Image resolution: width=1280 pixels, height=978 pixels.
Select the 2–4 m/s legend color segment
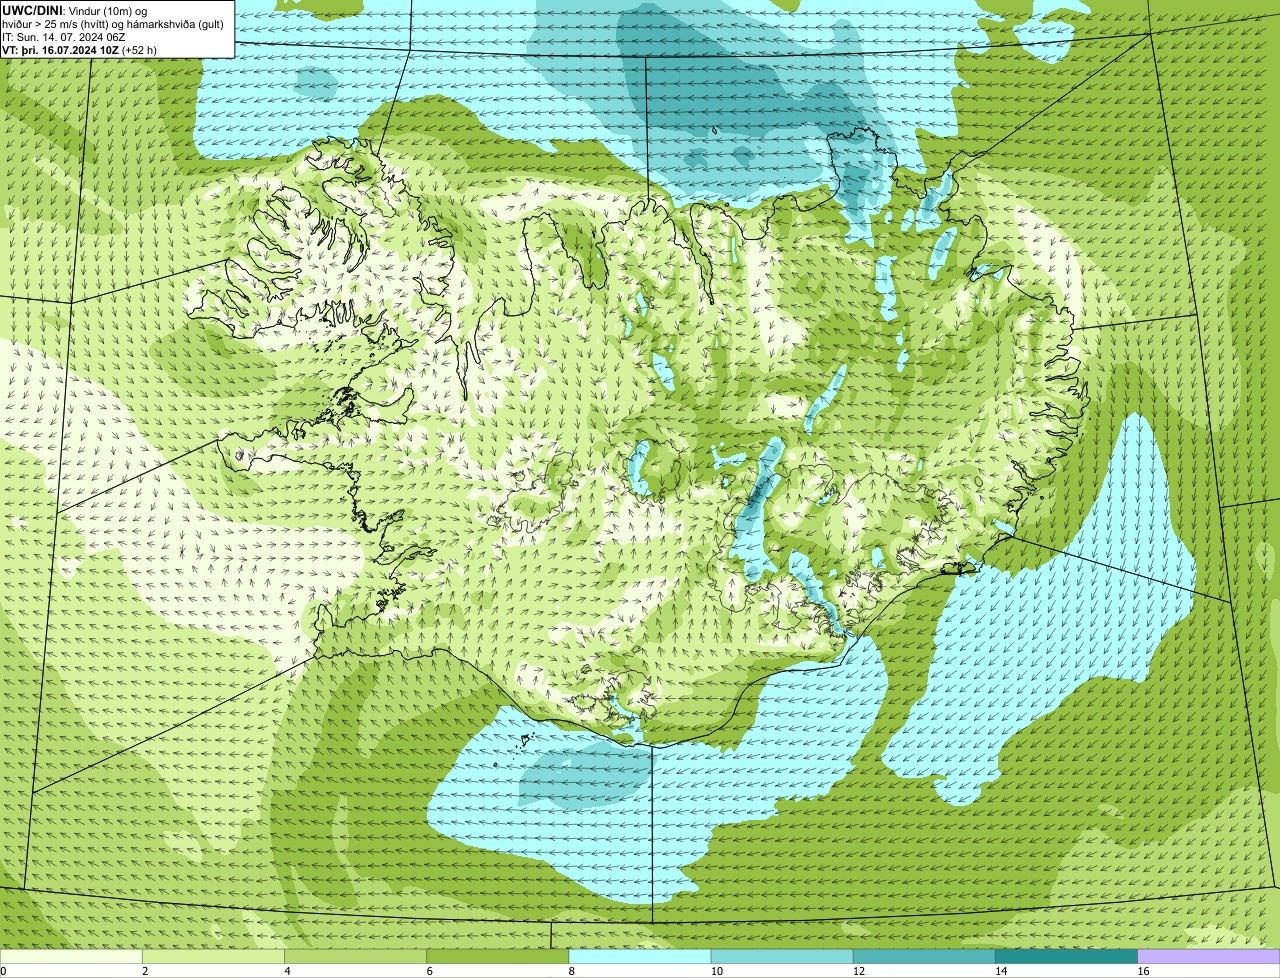[213, 956]
